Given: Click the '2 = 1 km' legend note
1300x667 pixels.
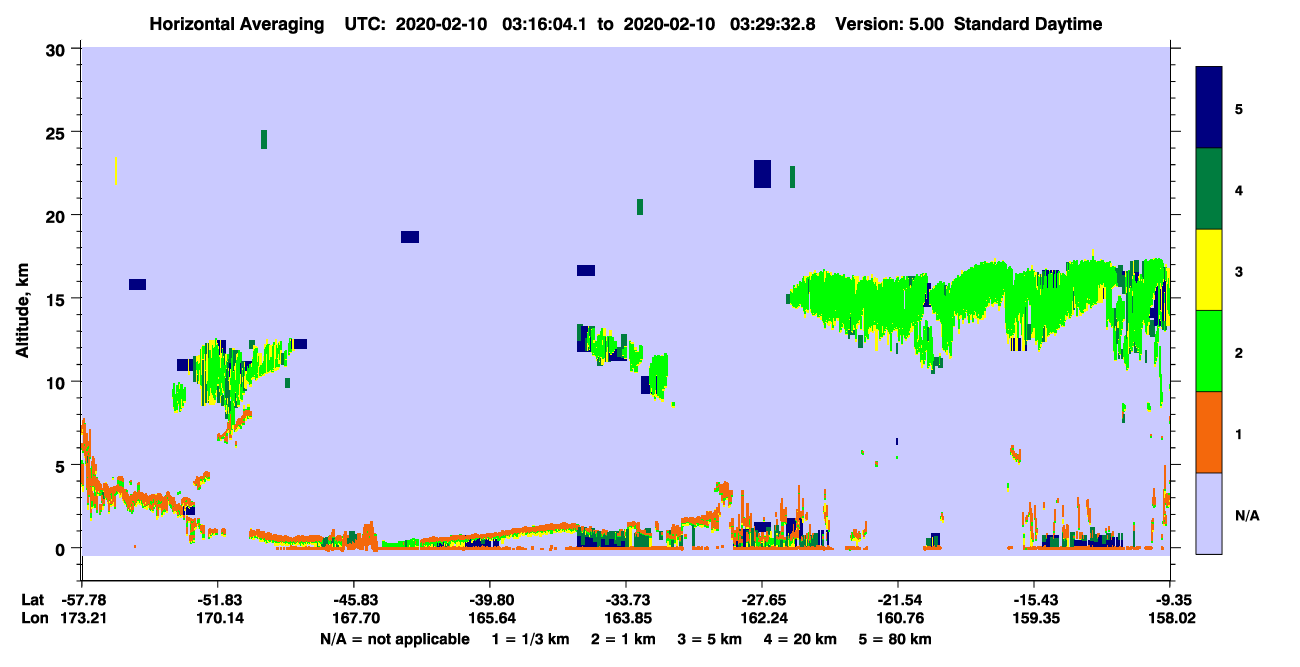Looking at the screenshot, I should [623, 639].
